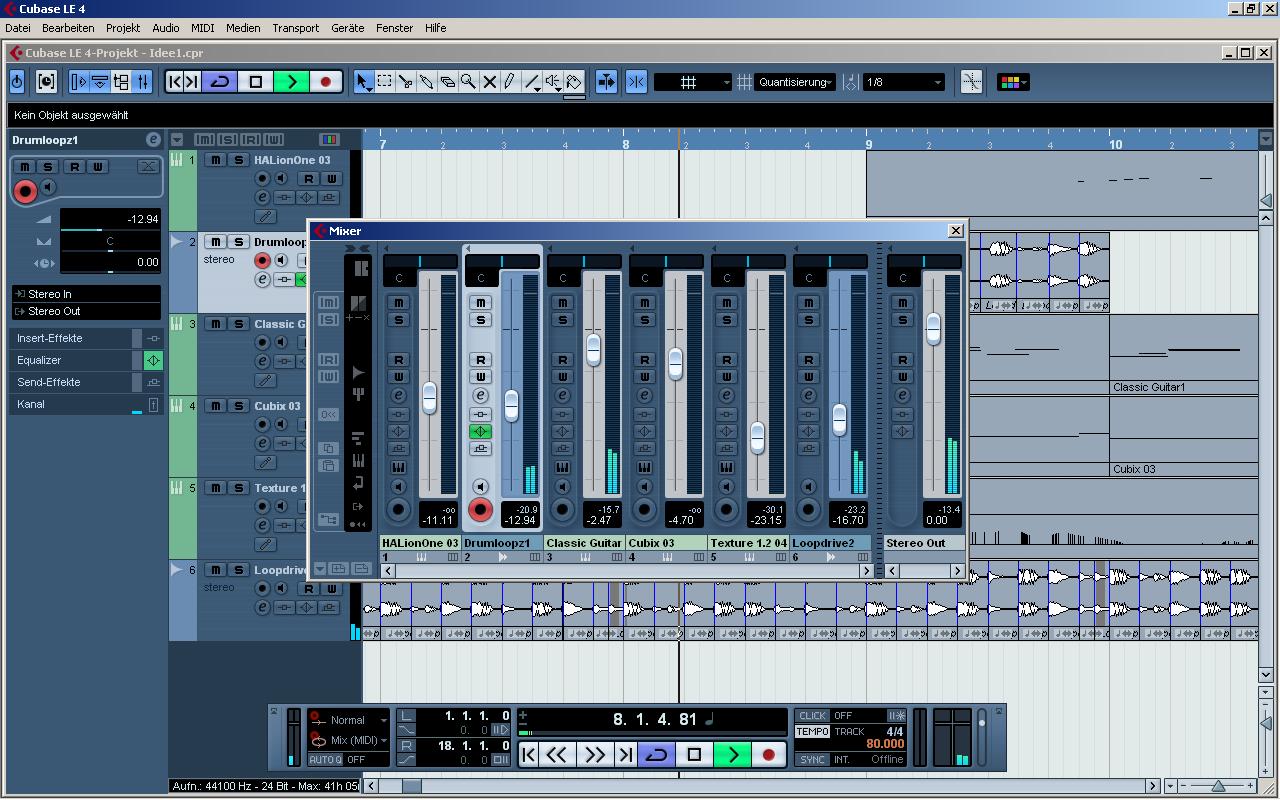Mute the HALionOne 03 track
Image resolution: width=1280 pixels, height=800 pixels.
pyautogui.click(x=216, y=160)
